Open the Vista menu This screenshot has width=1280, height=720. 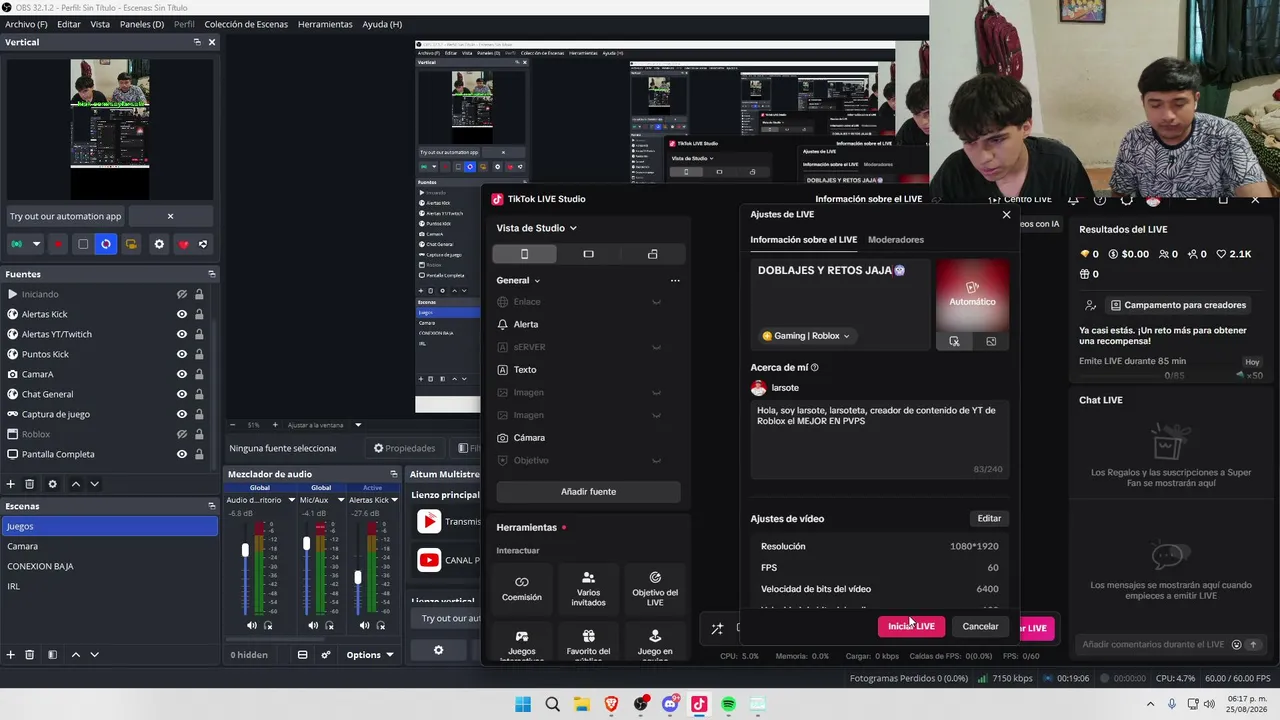point(100,24)
